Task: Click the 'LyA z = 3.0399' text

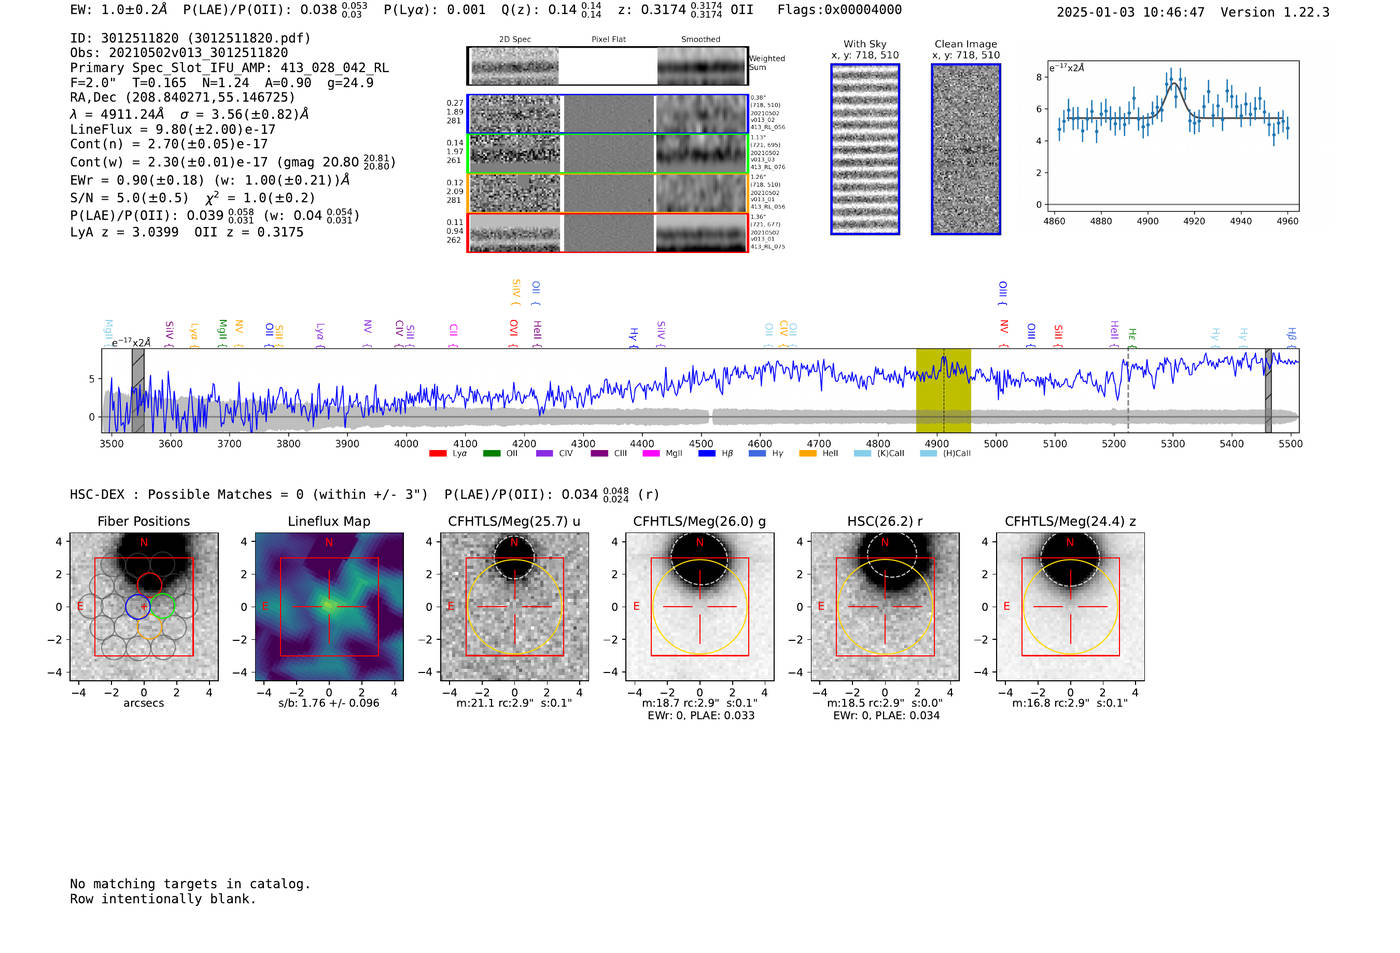Action: tap(124, 232)
